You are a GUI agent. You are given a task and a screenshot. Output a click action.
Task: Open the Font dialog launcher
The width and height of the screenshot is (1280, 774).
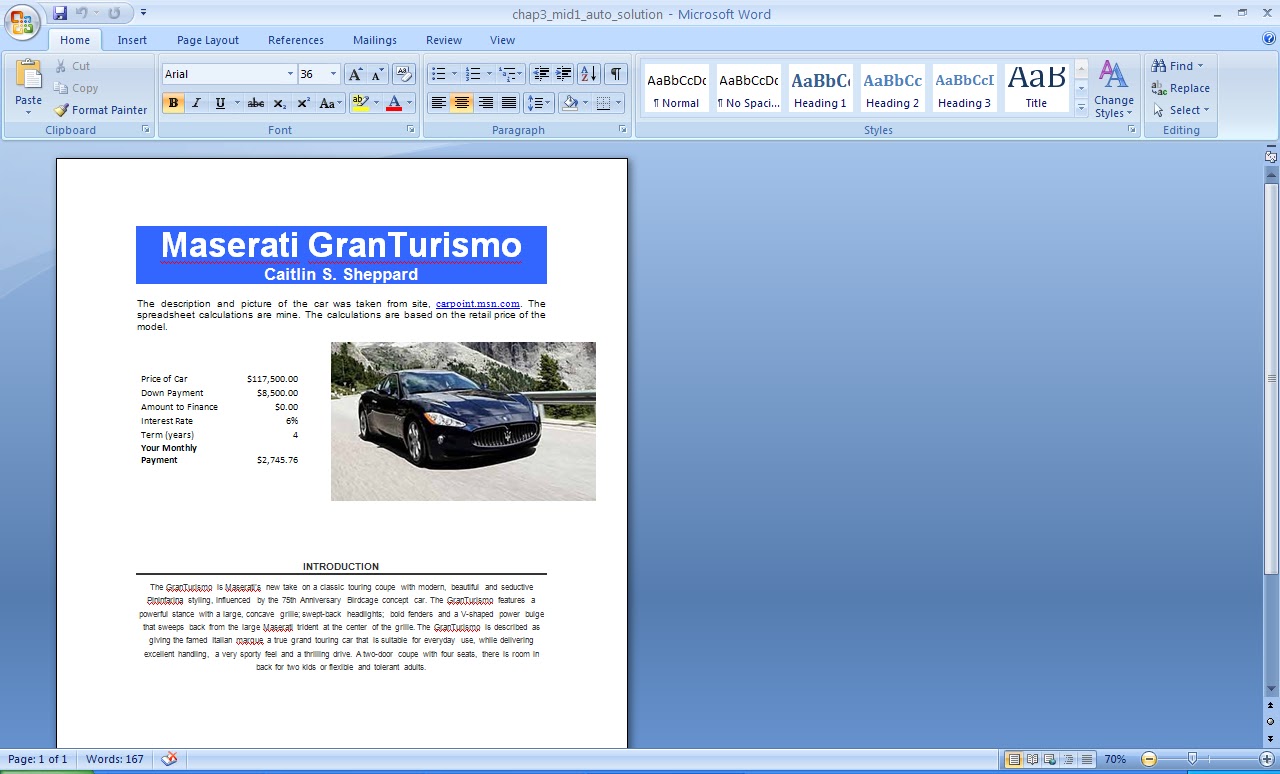(x=410, y=130)
